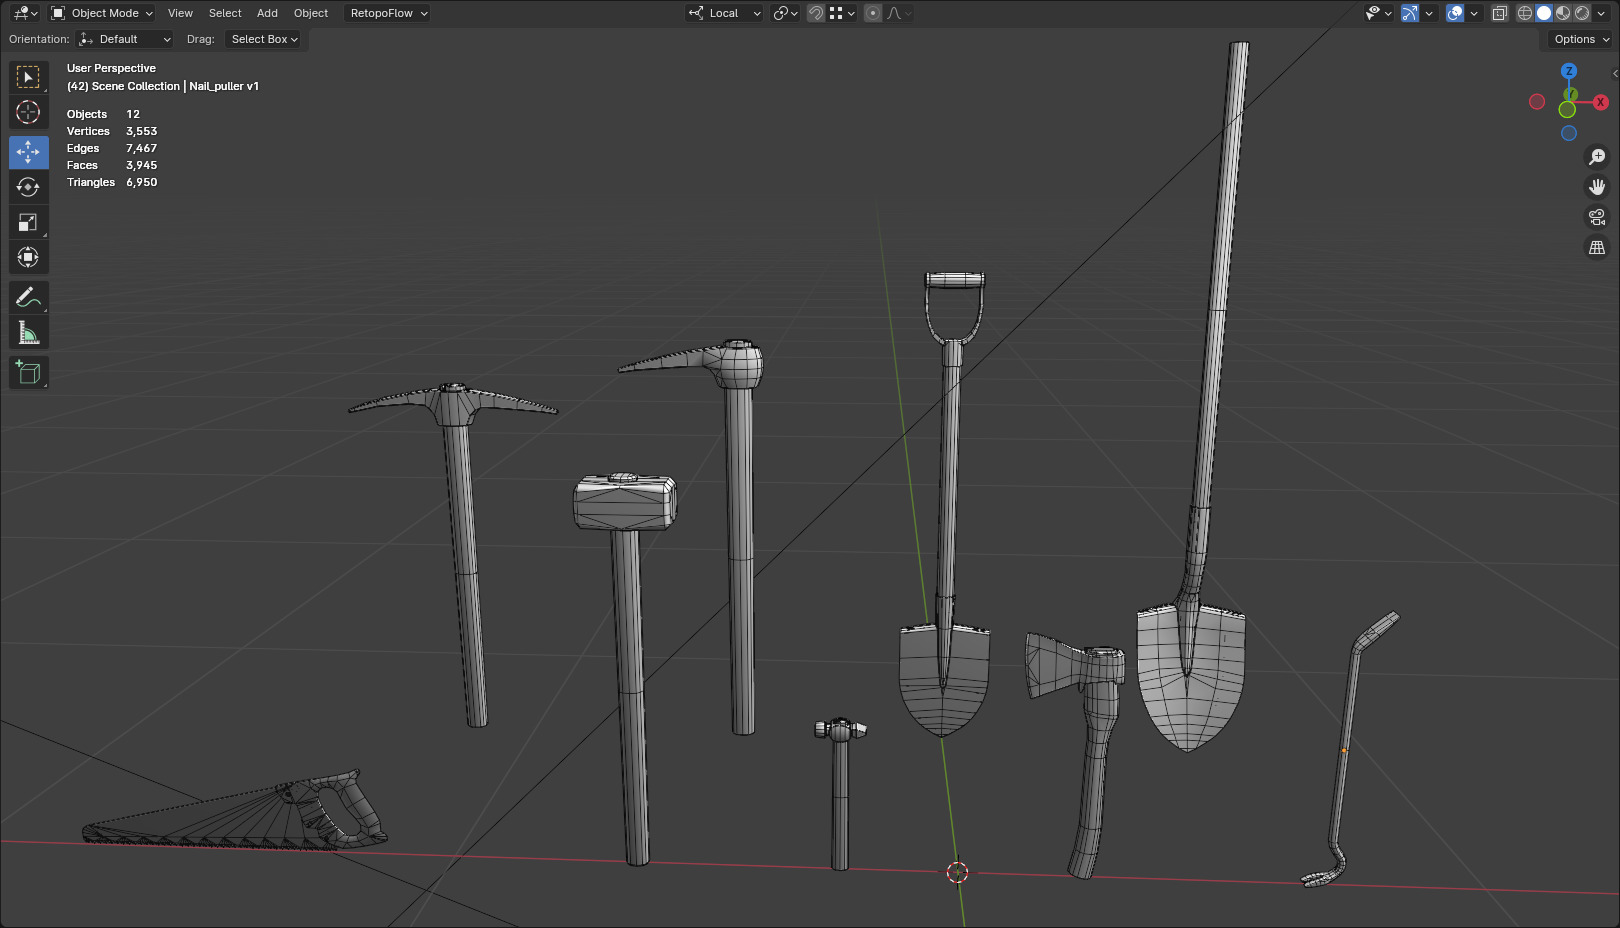Screen dimensions: 1620x928
Task: Toggle X-ray mode
Action: click(1499, 13)
